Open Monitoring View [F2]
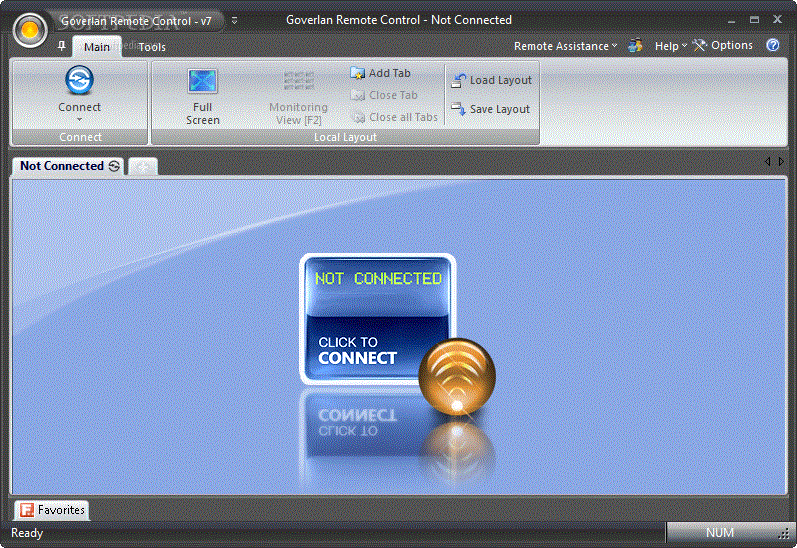The width and height of the screenshot is (797, 548). coord(298,97)
